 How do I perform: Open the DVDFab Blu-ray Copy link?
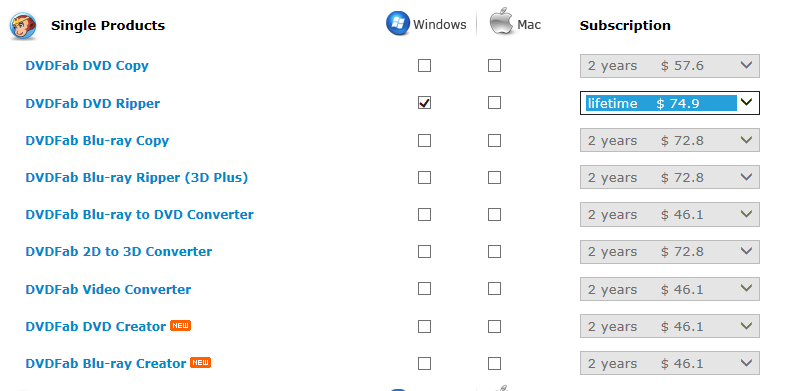click(x=97, y=141)
